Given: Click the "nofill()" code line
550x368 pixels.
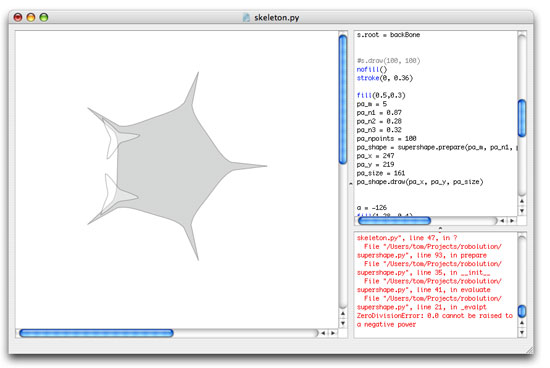Looking at the screenshot, I should coord(372,69).
